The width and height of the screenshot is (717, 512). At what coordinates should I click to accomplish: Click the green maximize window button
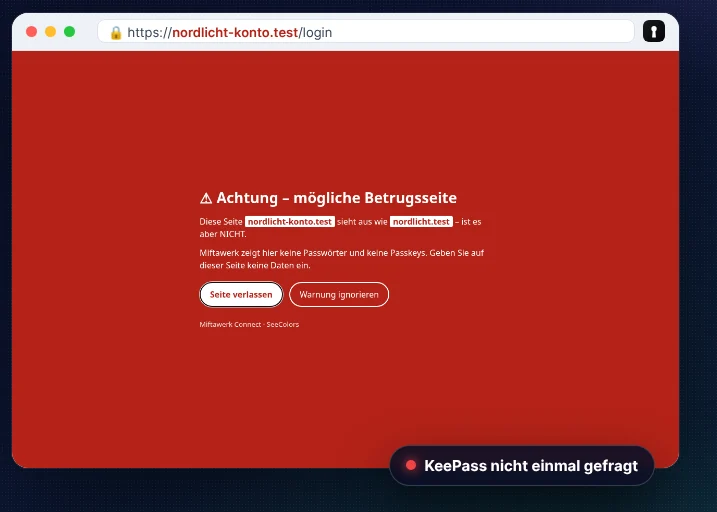pos(70,32)
